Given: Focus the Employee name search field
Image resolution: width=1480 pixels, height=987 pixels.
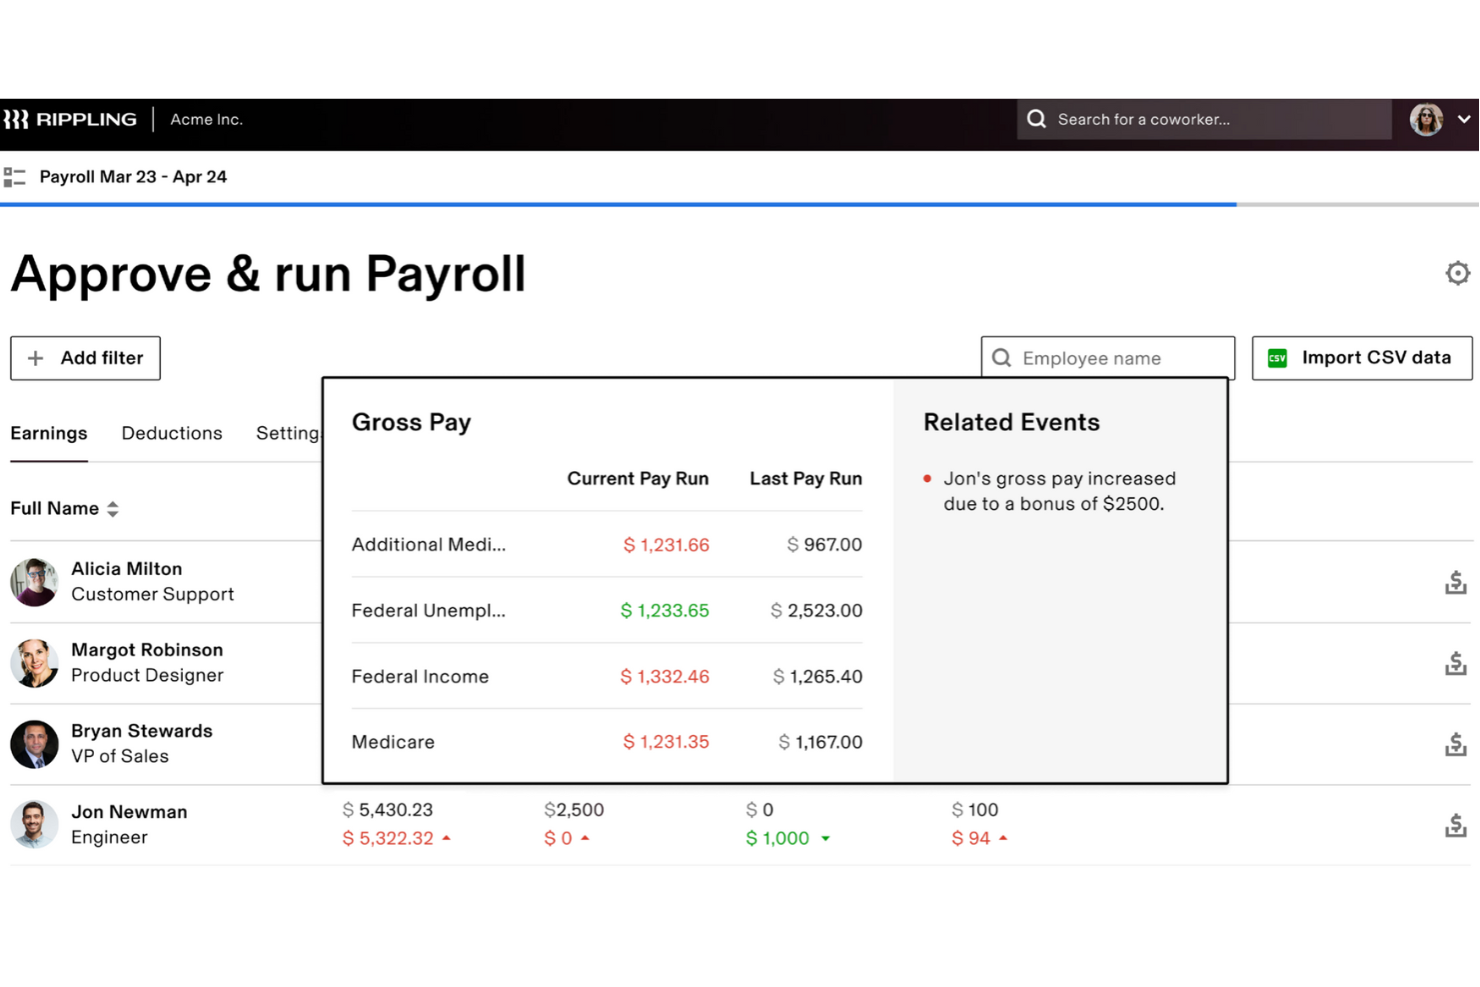Looking at the screenshot, I should pyautogui.click(x=1108, y=358).
